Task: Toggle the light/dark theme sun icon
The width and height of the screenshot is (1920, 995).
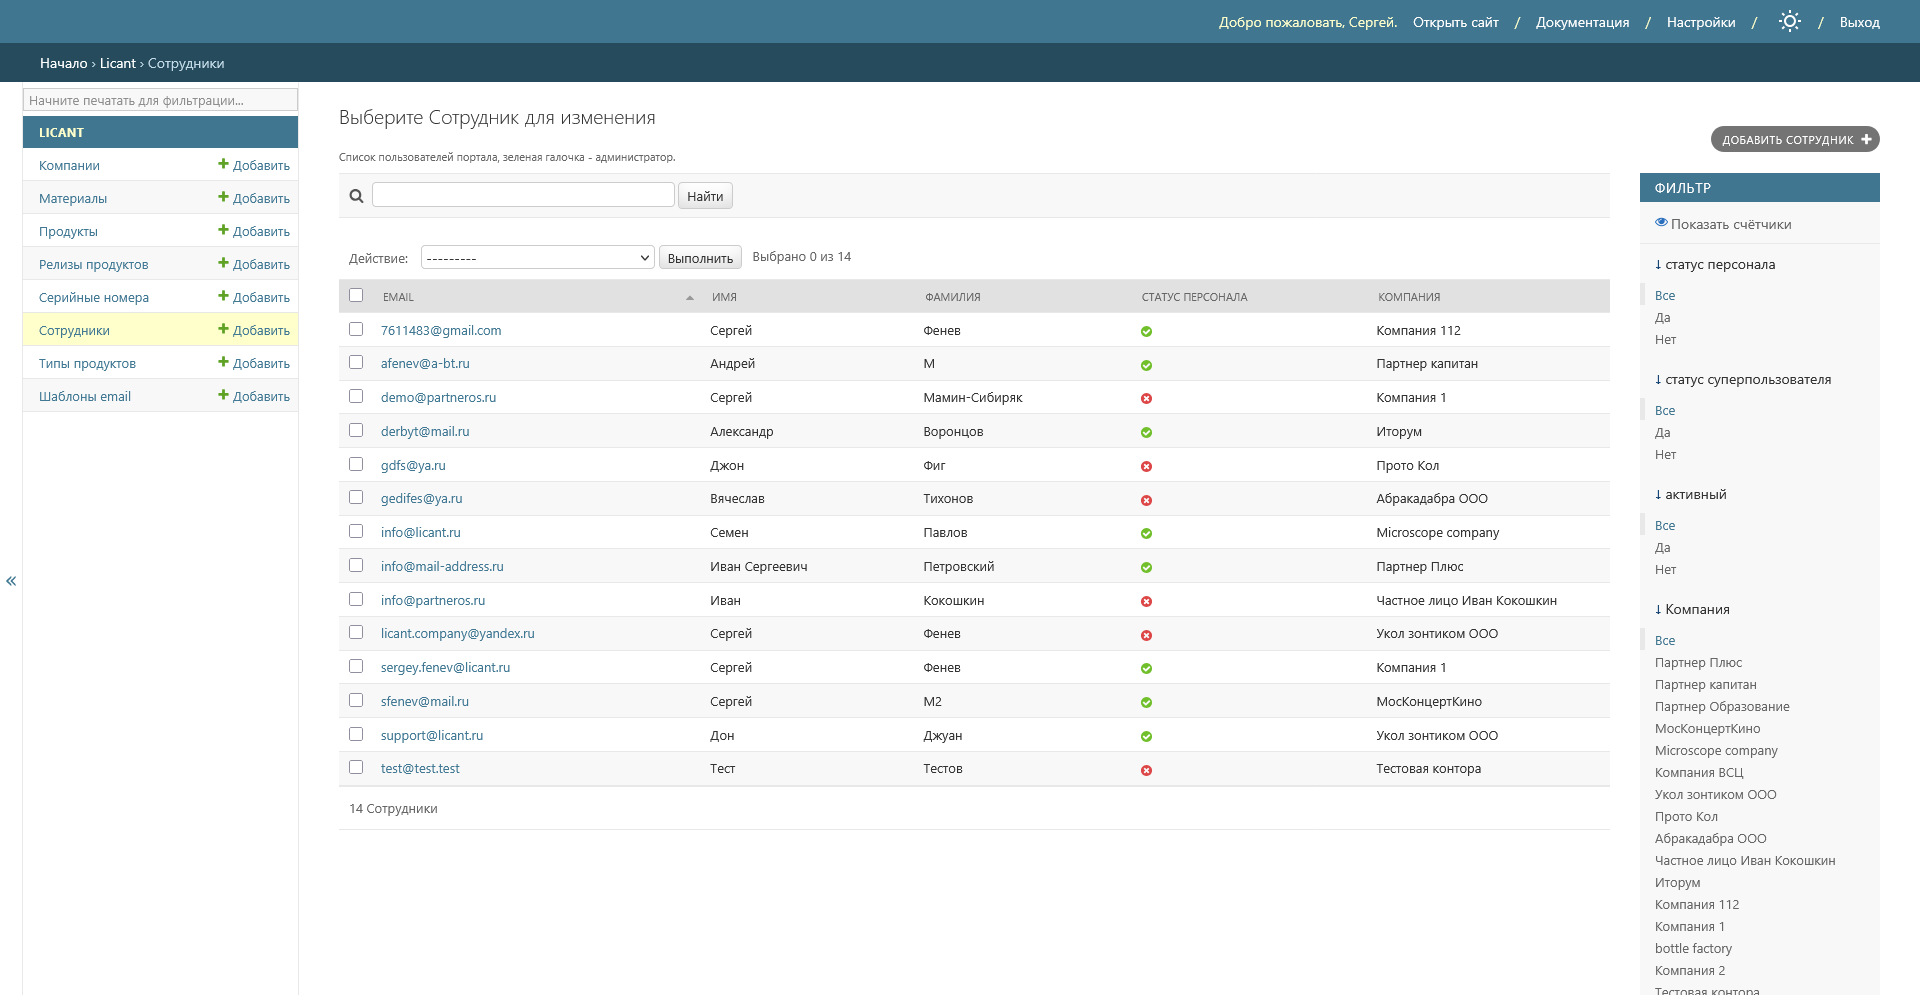Action: (x=1789, y=21)
